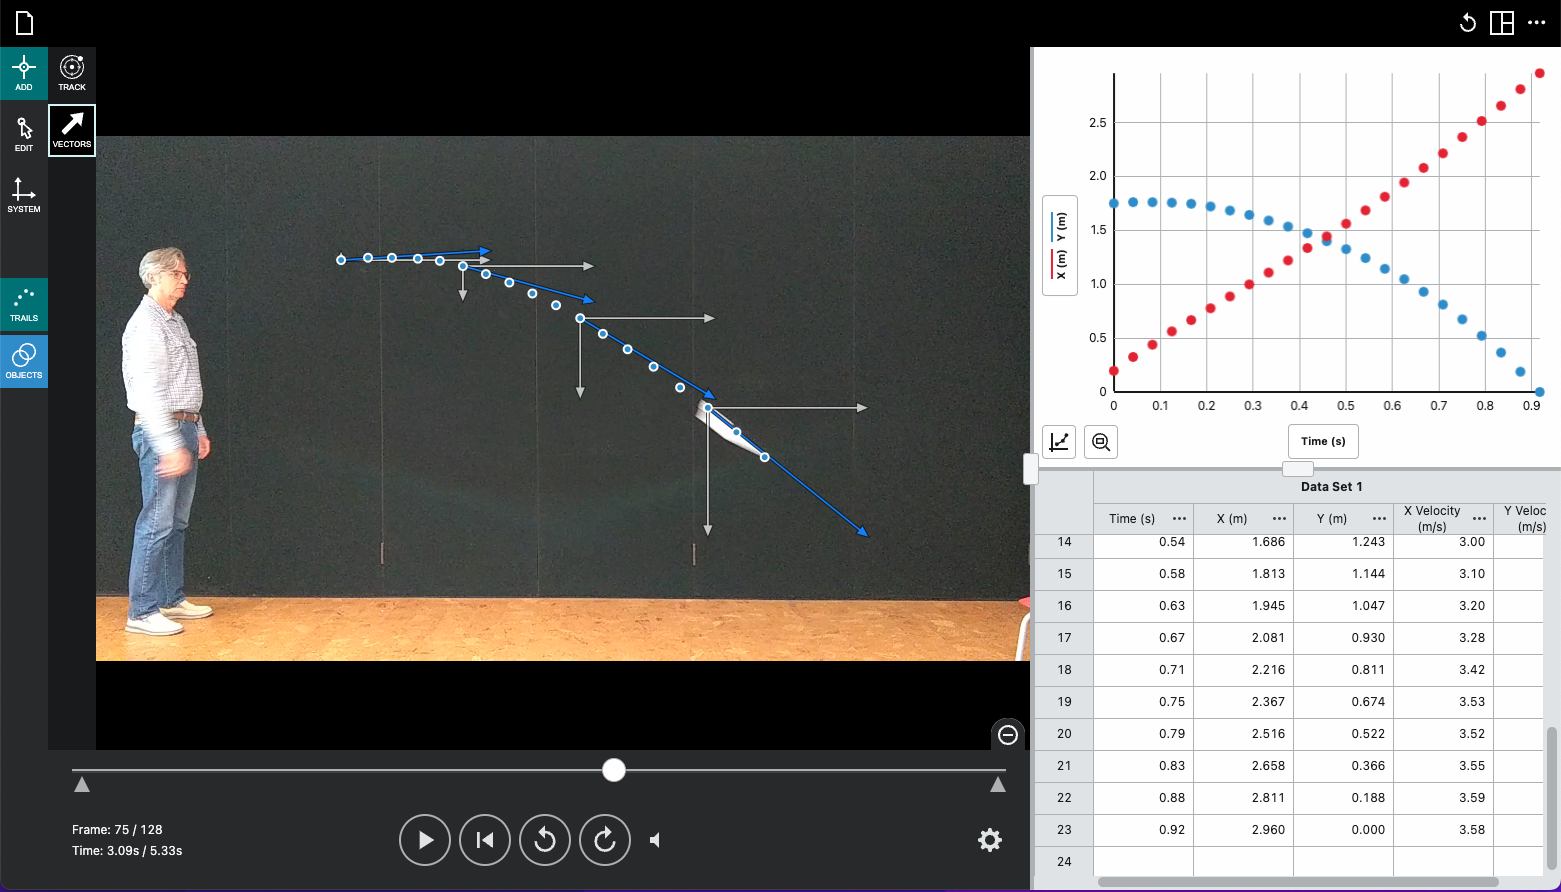
Task: Open video settings gear
Action: coord(989,840)
